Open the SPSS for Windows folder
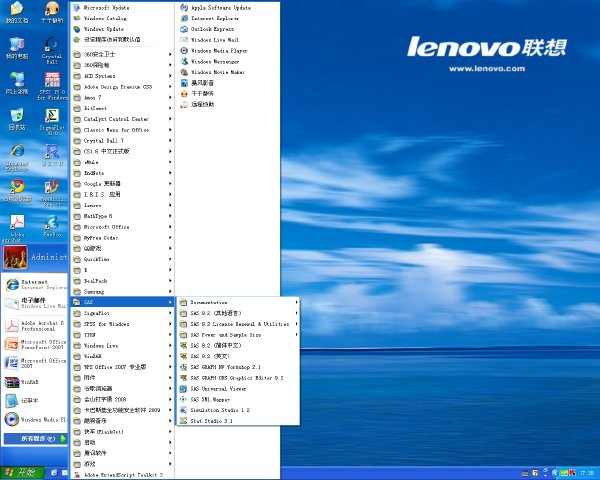 pyautogui.click(x=122, y=324)
